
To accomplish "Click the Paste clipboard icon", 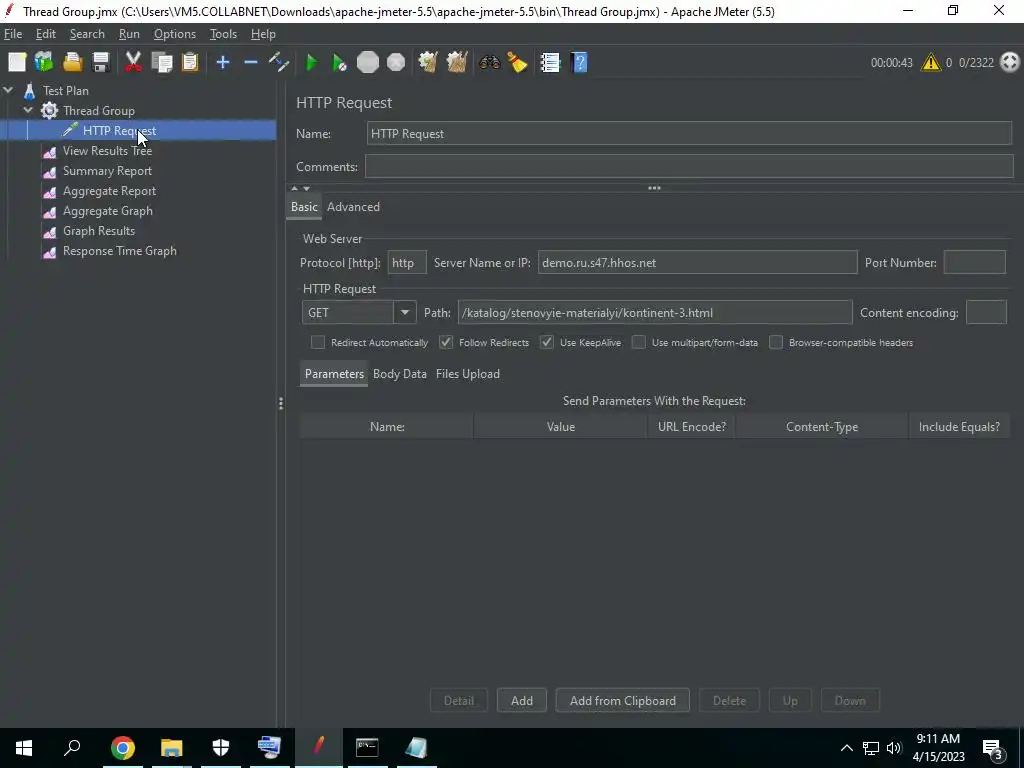I will pos(190,62).
